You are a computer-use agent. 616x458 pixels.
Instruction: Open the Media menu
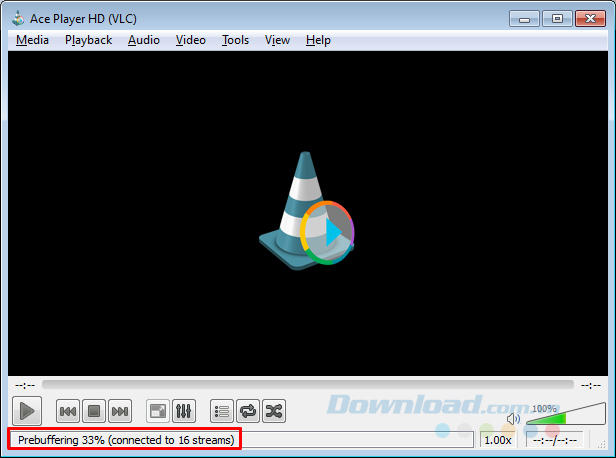pyautogui.click(x=32, y=40)
